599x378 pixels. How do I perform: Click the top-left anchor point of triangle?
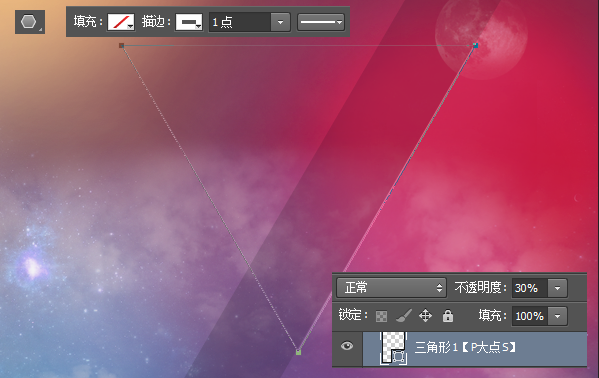pyautogui.click(x=121, y=45)
